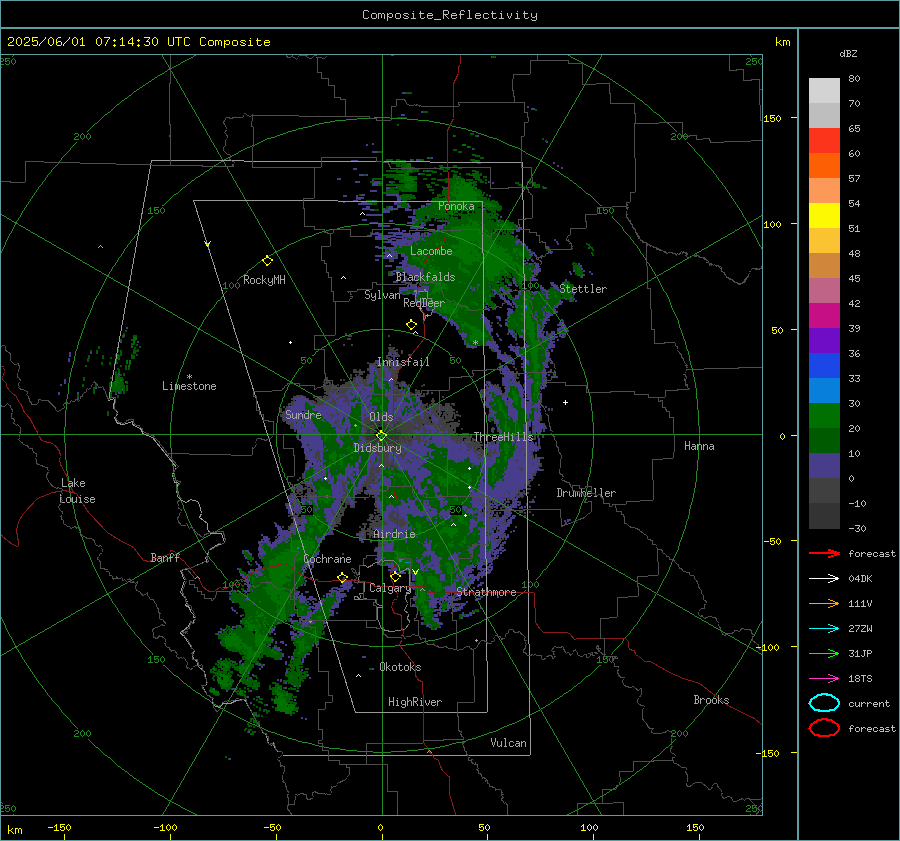Click the Lacombe town label
This screenshot has width=900, height=841.
(431, 251)
